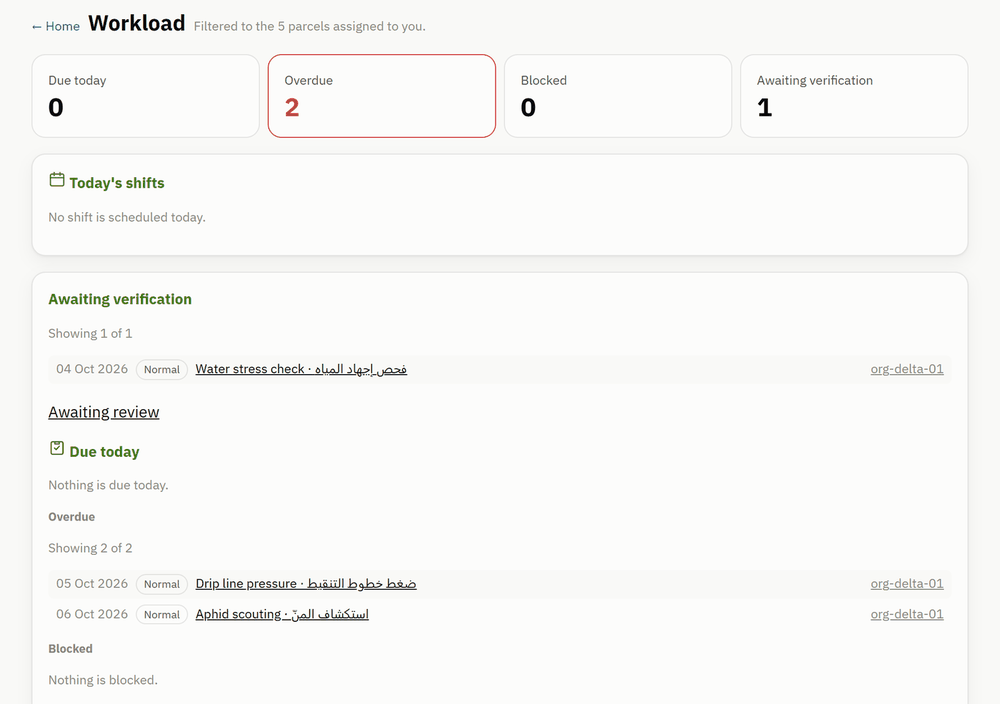1000x704 pixels.
Task: Click the 05 Oct 2026 overdue date
Action: tap(92, 583)
